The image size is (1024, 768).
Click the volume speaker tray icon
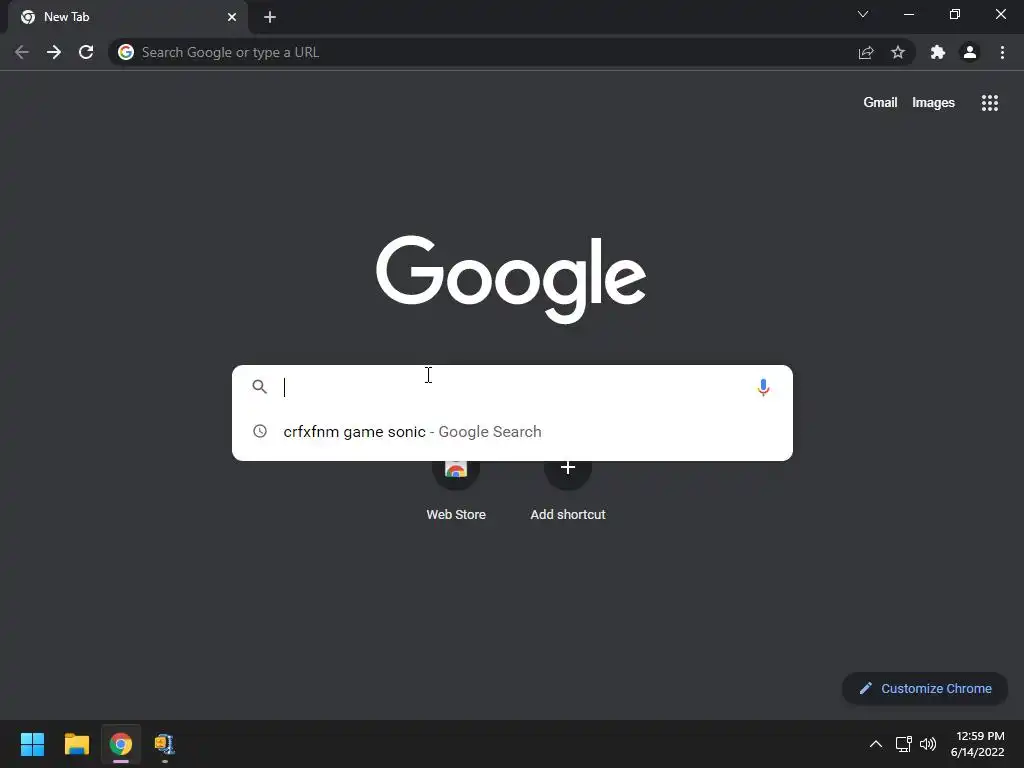928,744
